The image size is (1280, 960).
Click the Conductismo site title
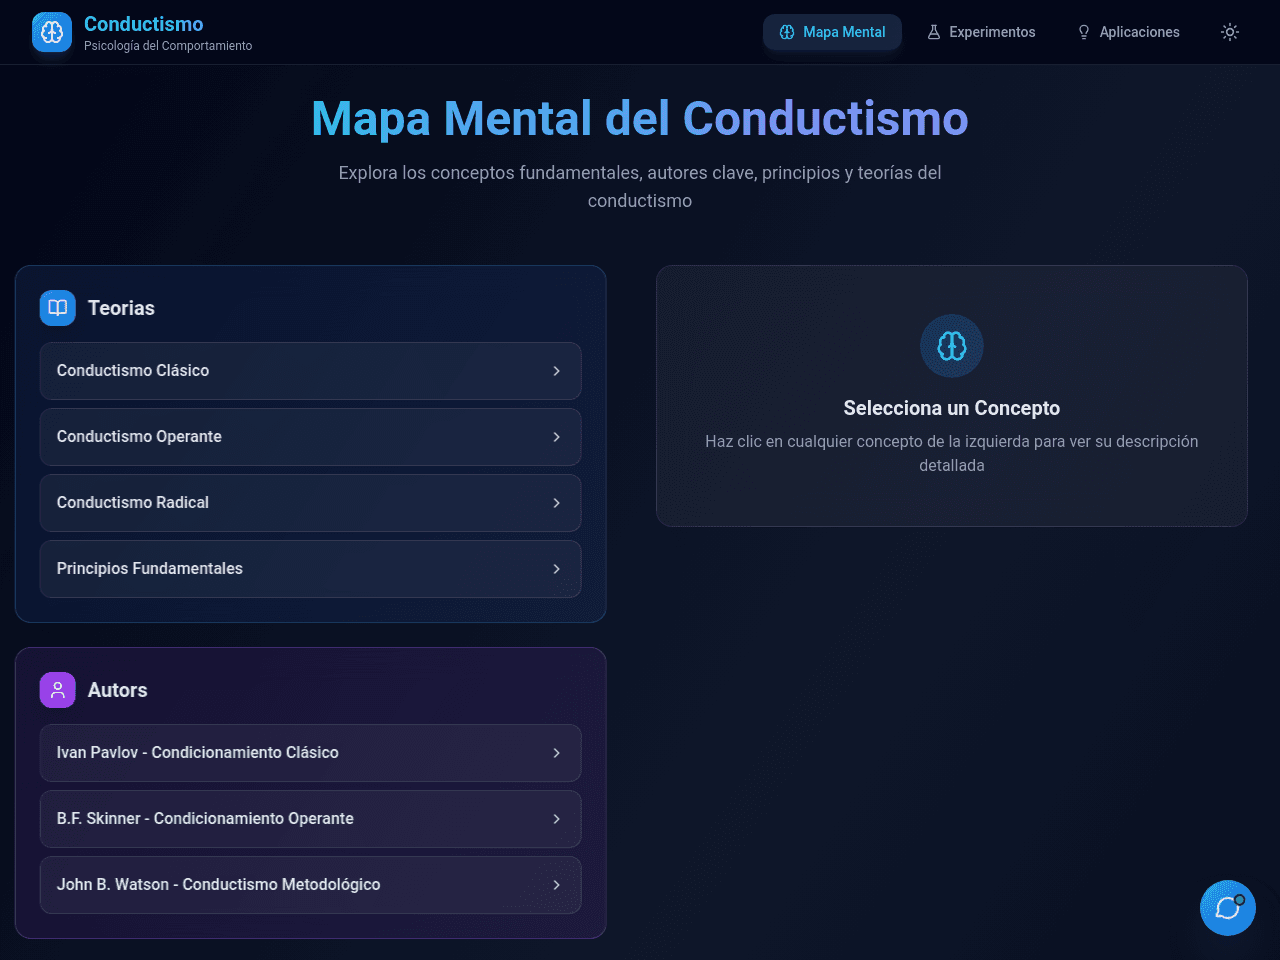point(144,24)
